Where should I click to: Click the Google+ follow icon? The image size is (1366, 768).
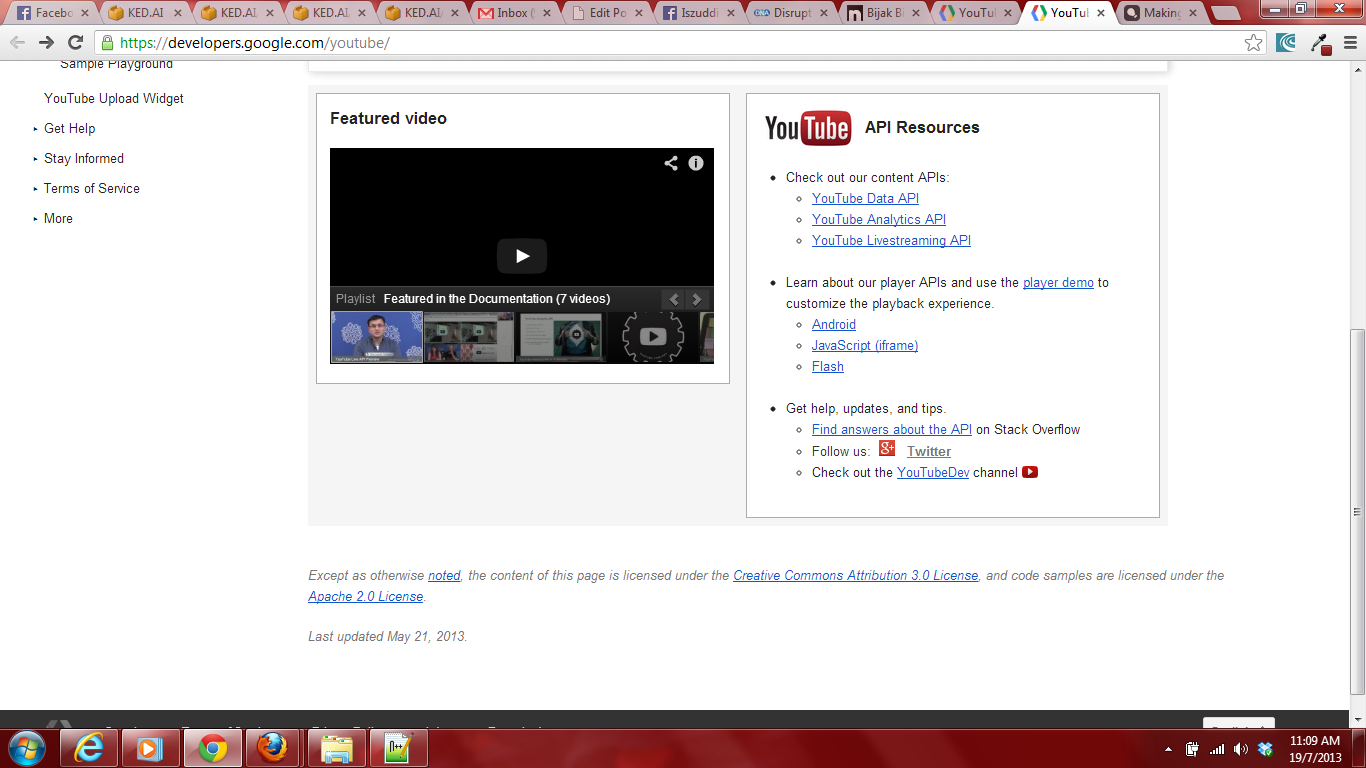click(x=887, y=449)
